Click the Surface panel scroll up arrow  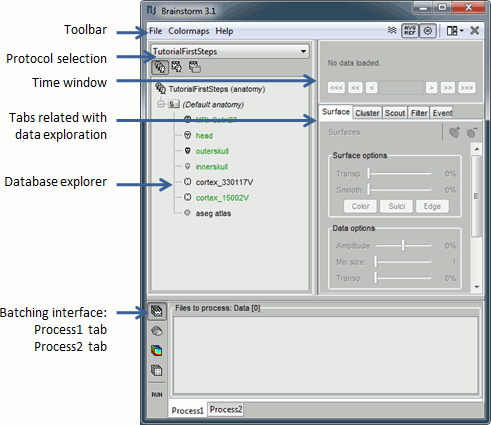477,149
